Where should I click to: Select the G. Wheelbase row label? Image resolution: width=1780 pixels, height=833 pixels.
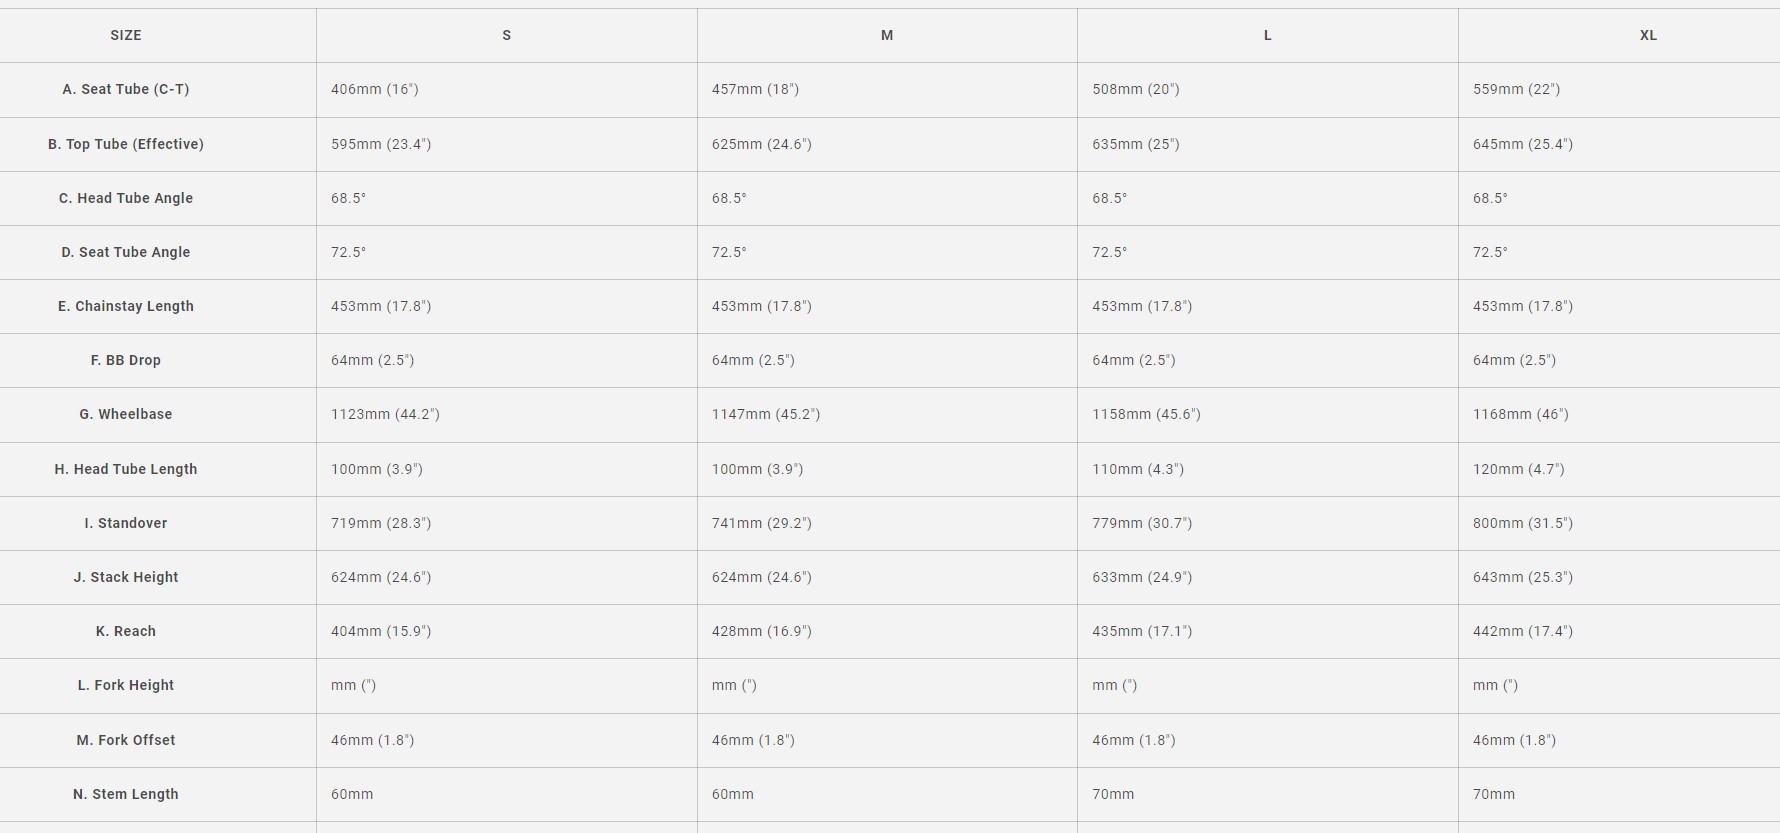click(x=126, y=414)
